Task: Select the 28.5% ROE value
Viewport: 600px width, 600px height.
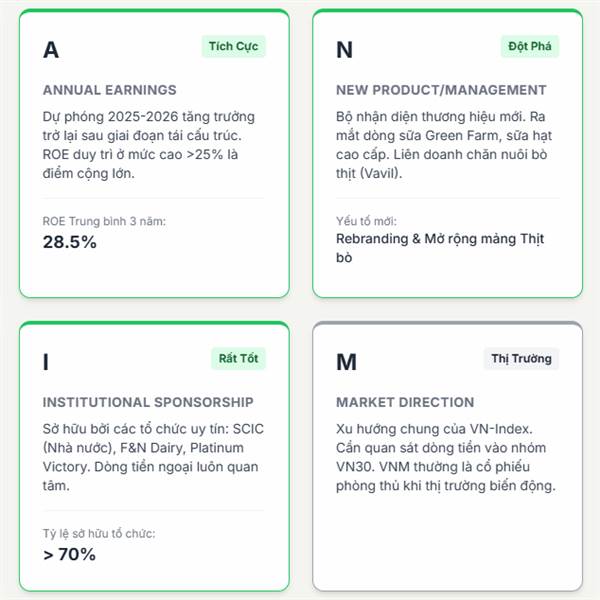Action: pos(70,242)
